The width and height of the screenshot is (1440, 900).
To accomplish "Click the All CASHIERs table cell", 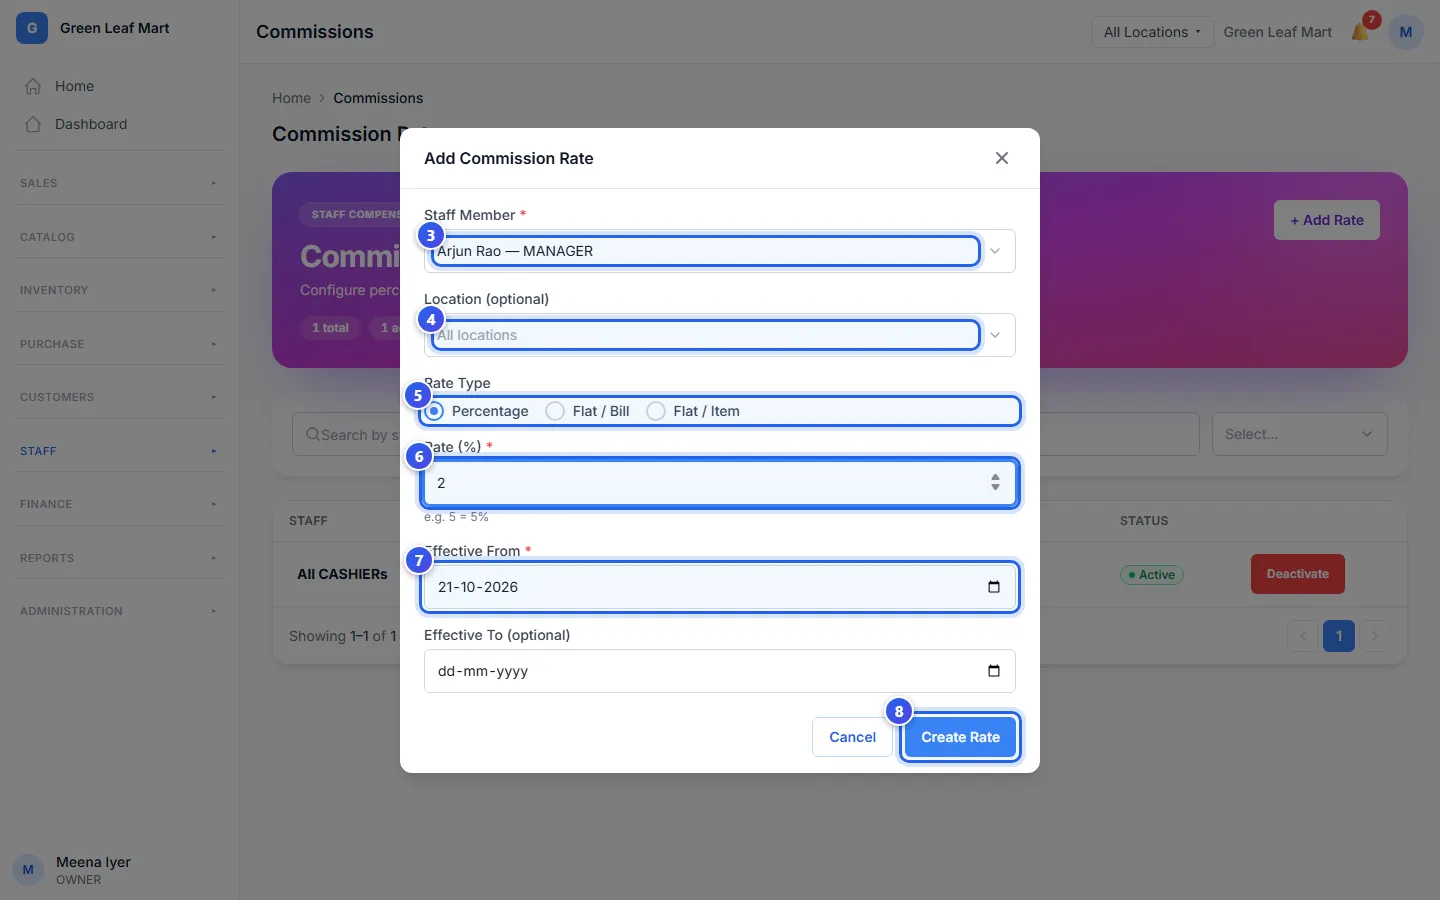I will (342, 574).
